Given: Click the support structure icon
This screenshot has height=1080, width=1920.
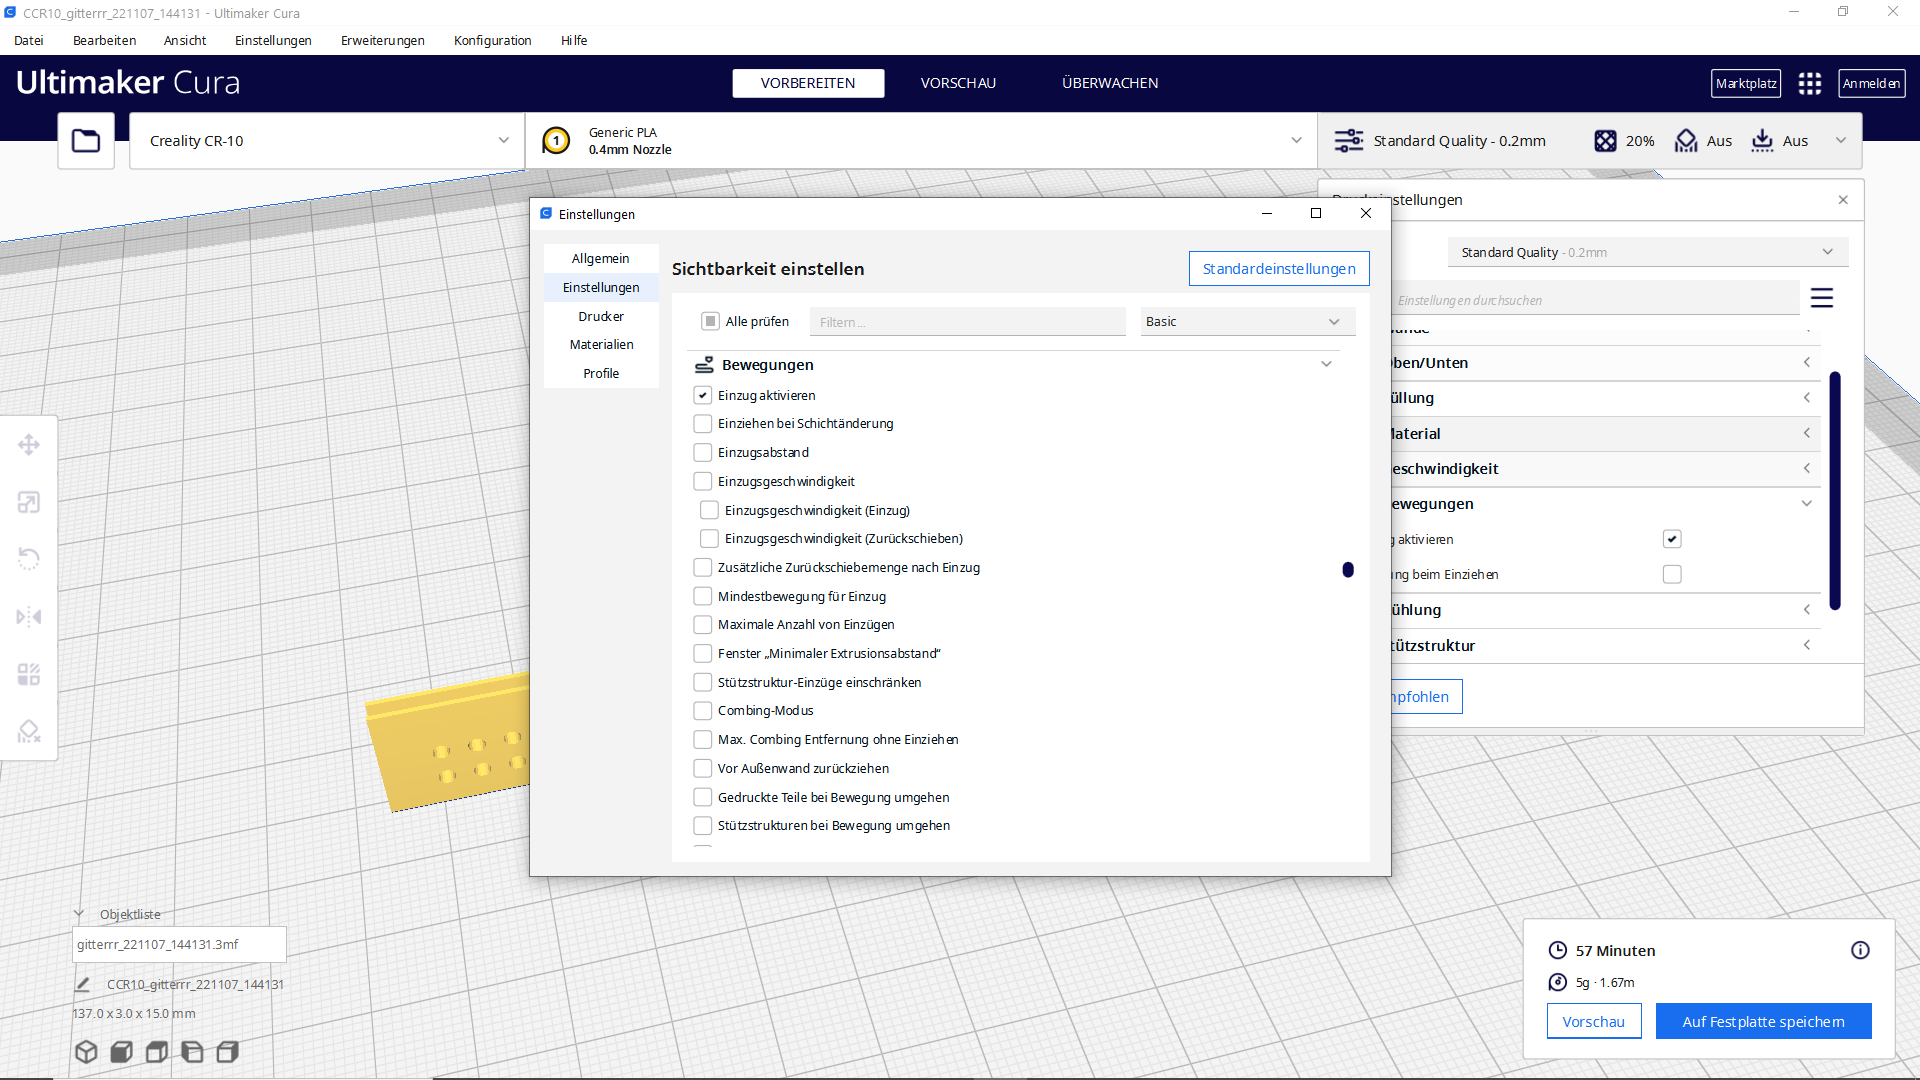Looking at the screenshot, I should tap(1686, 141).
